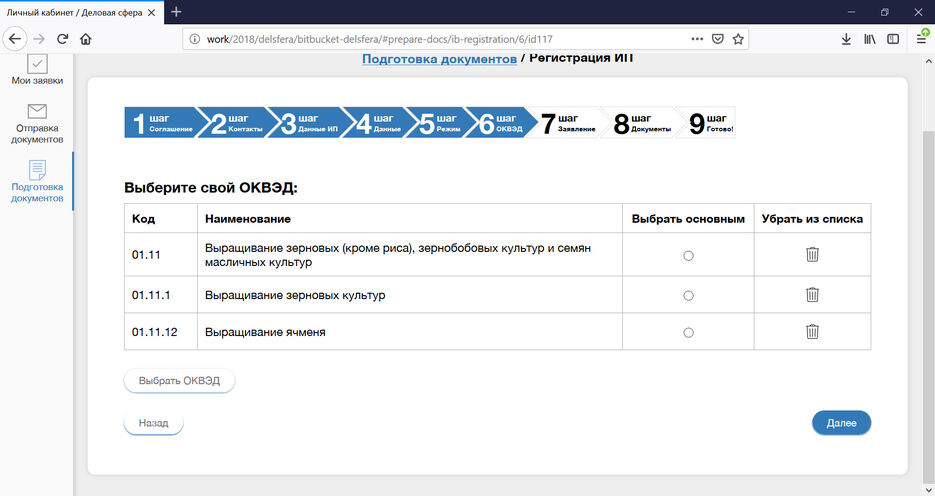This screenshot has height=496, width=935.
Task: Select 01.11 as main OKVED
Action: click(688, 256)
